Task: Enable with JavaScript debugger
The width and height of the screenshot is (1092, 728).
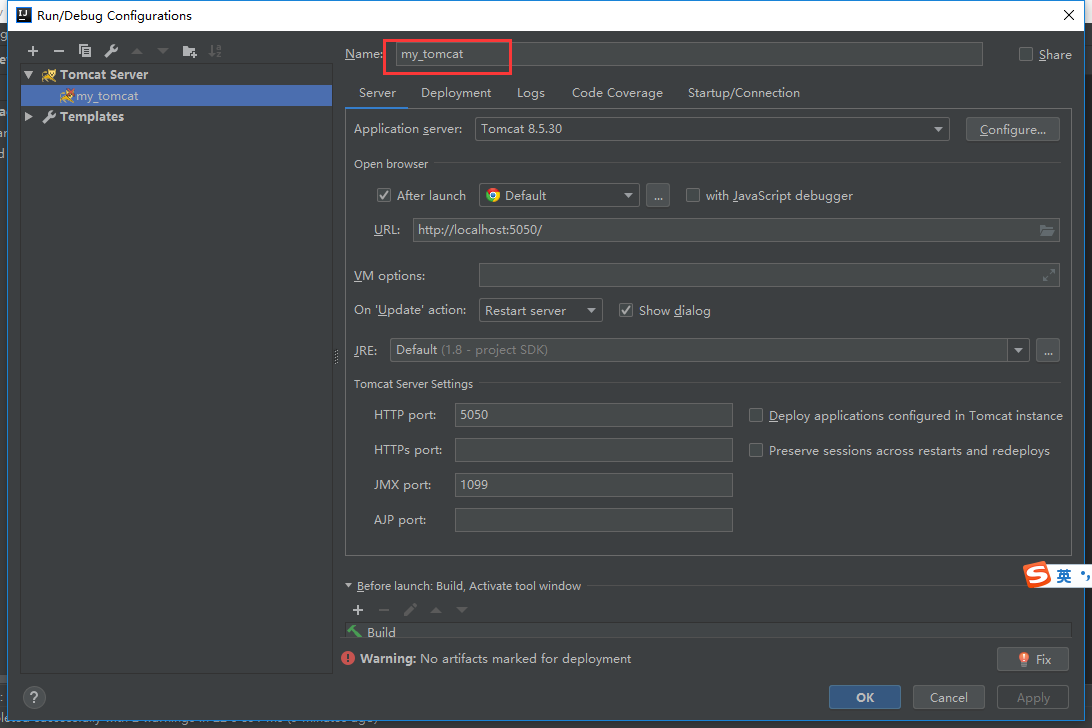Action: click(x=692, y=196)
